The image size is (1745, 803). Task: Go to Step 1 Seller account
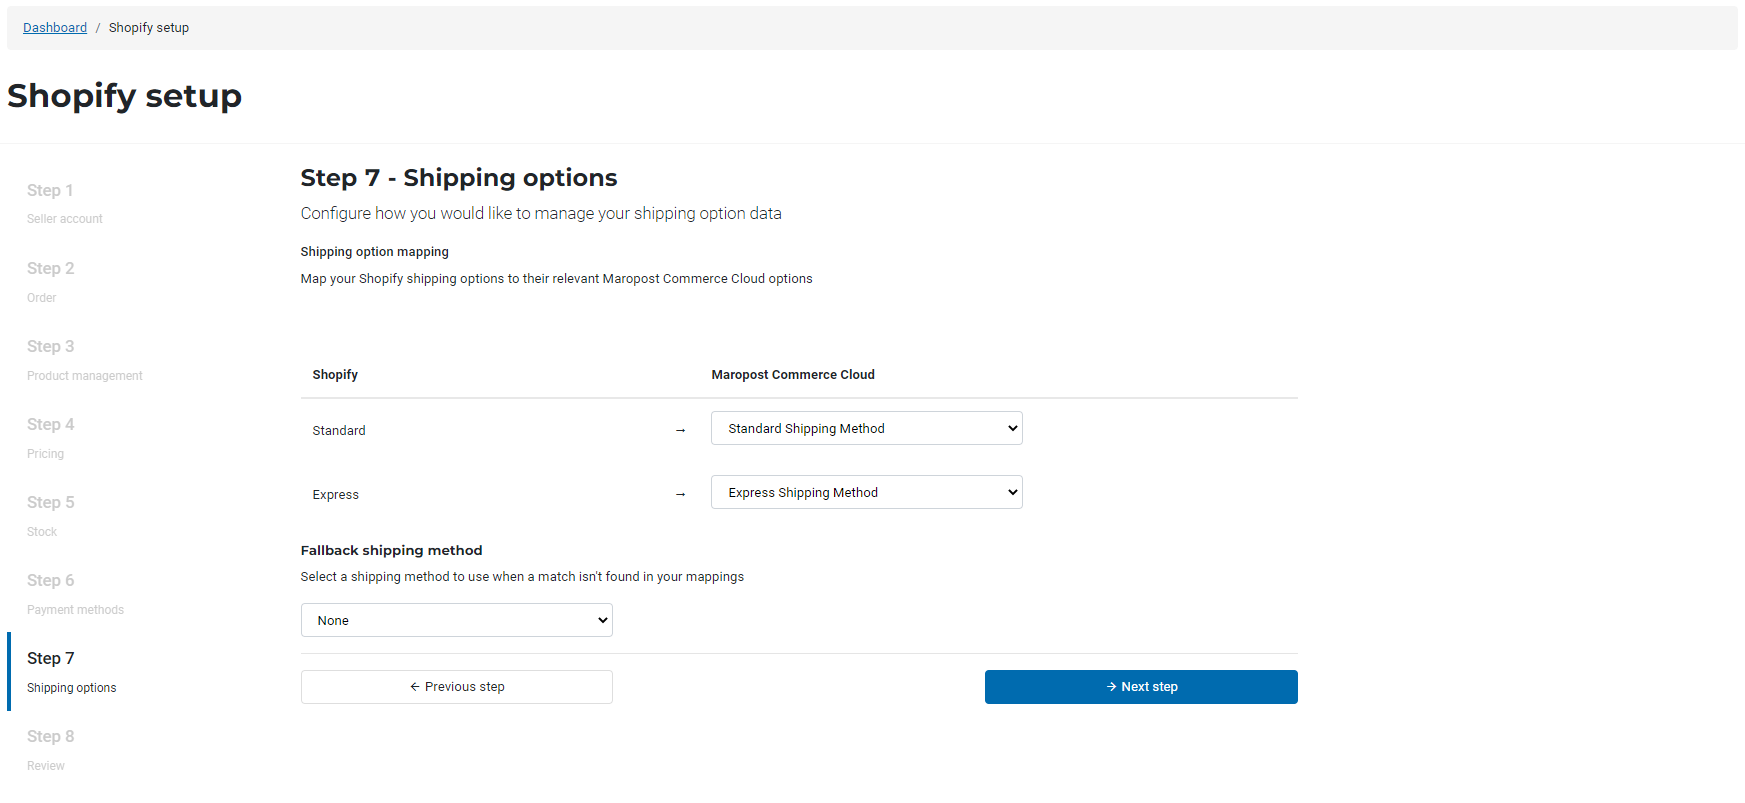tap(65, 203)
